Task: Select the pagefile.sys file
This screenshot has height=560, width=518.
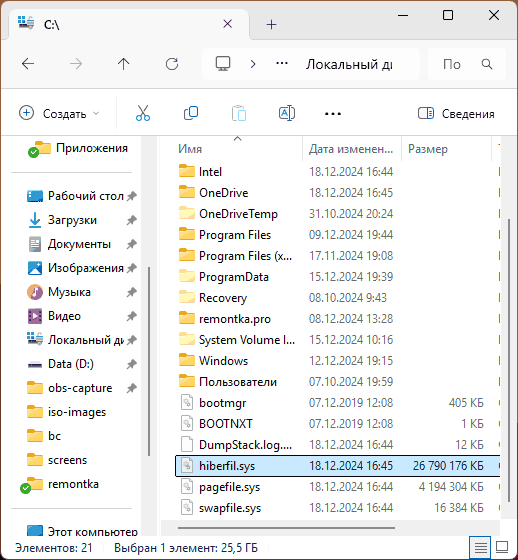Action: click(219, 487)
